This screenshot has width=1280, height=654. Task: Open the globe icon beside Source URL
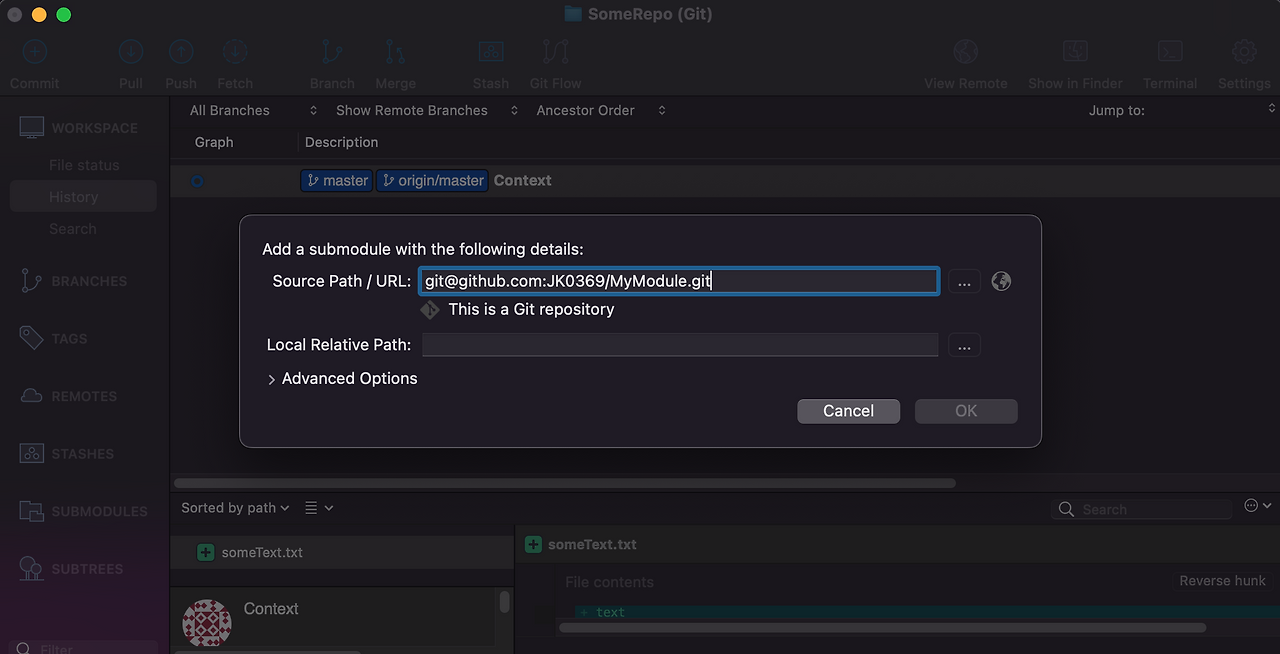click(1001, 281)
